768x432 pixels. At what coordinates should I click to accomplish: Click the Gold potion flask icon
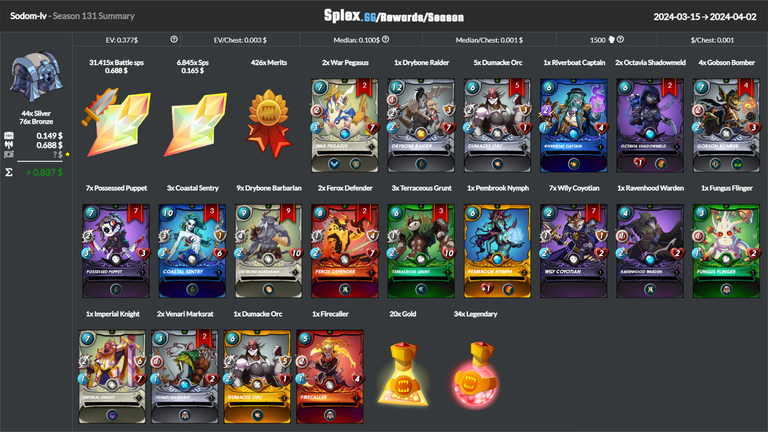point(403,374)
